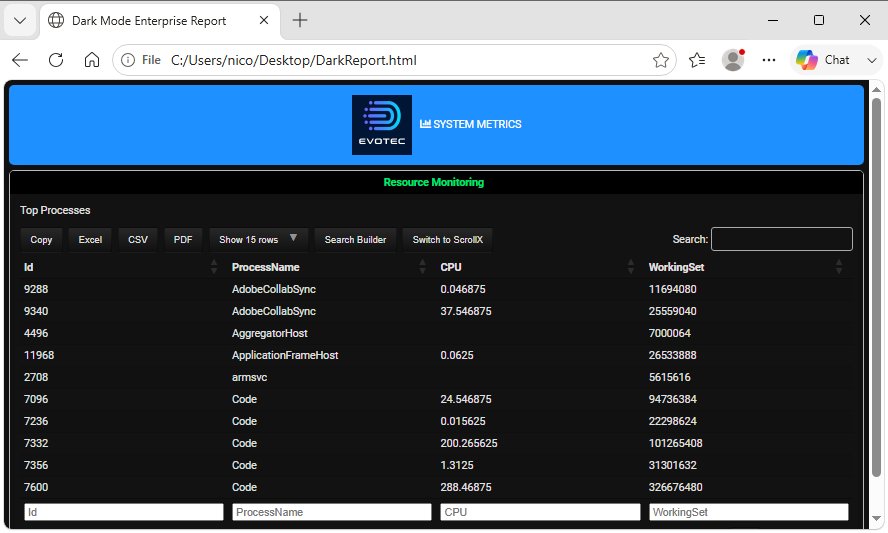888x533 pixels.
Task: Open the favorites list
Action: pyautogui.click(x=697, y=60)
